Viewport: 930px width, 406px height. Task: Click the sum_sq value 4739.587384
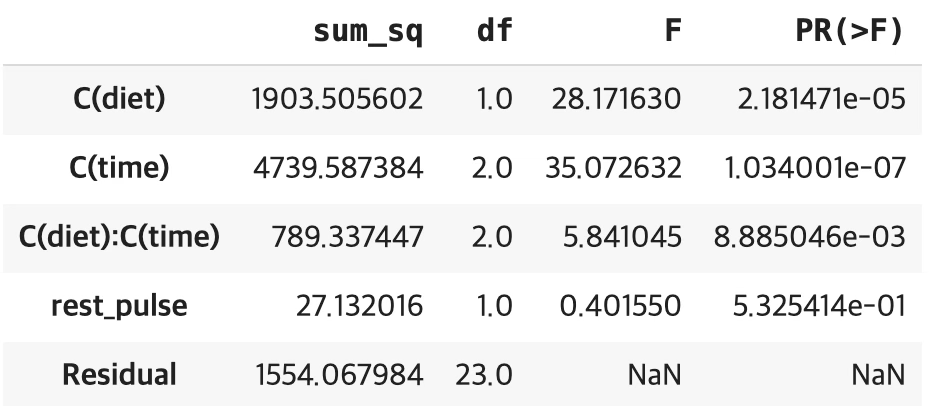click(337, 169)
